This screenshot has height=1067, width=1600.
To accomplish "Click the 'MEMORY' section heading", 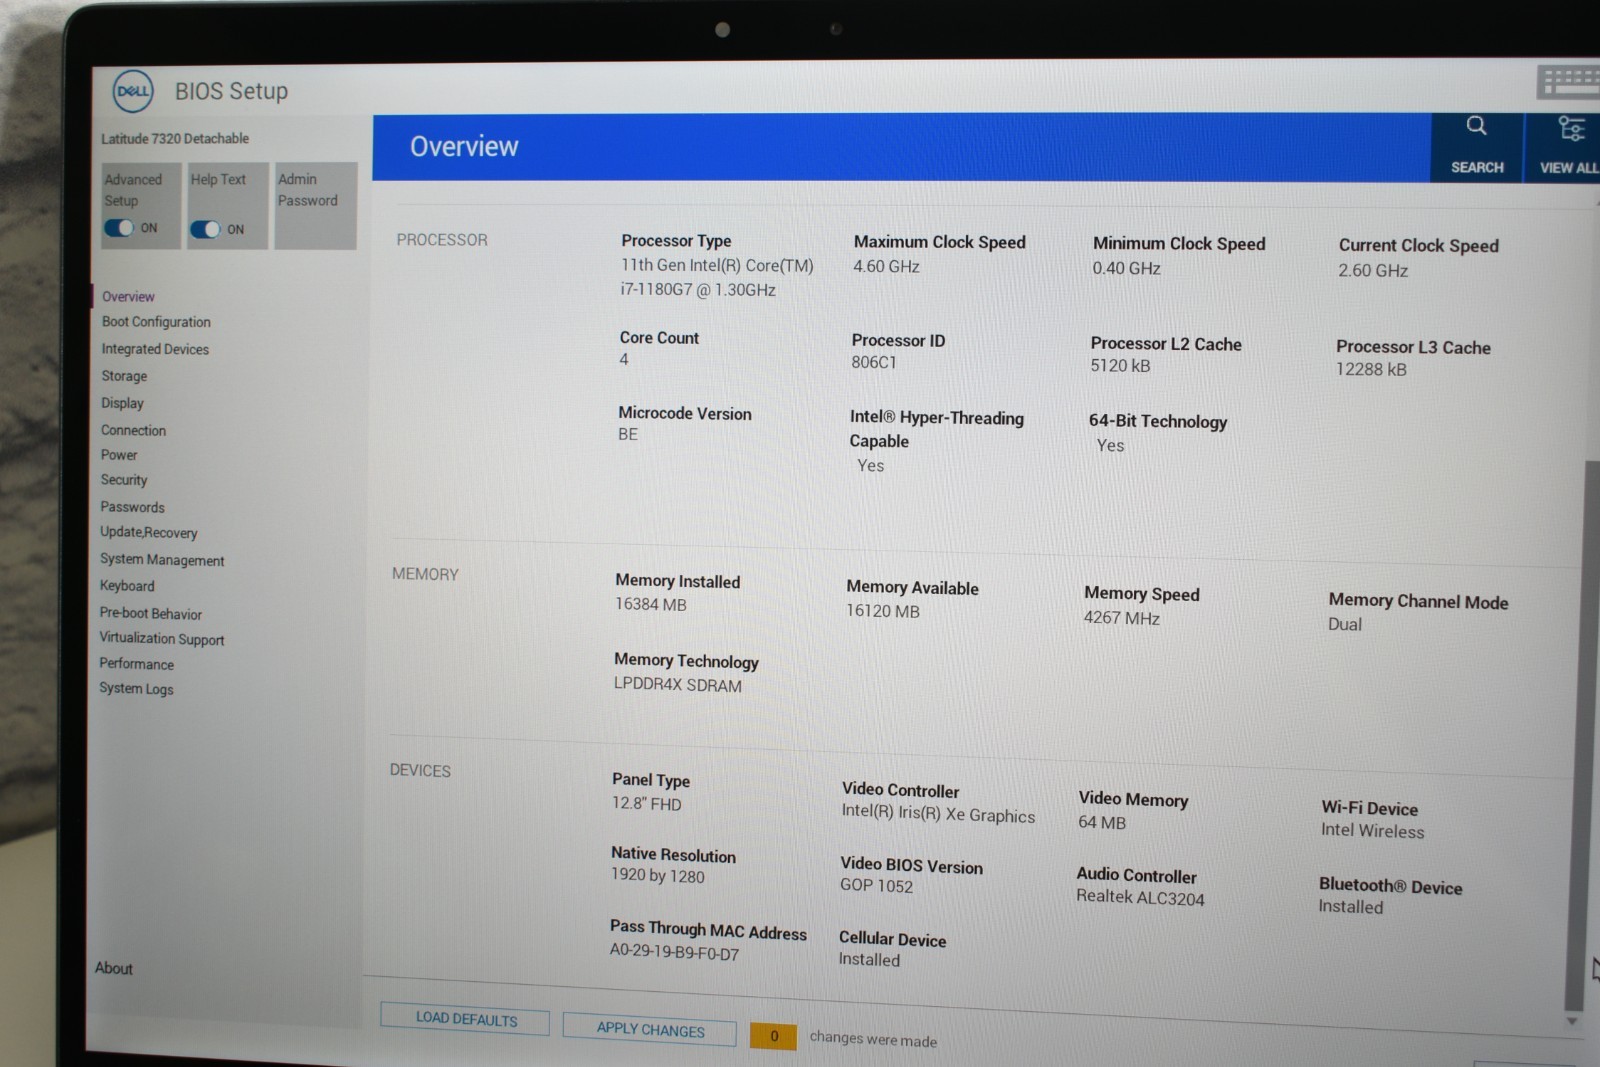I will pos(425,574).
